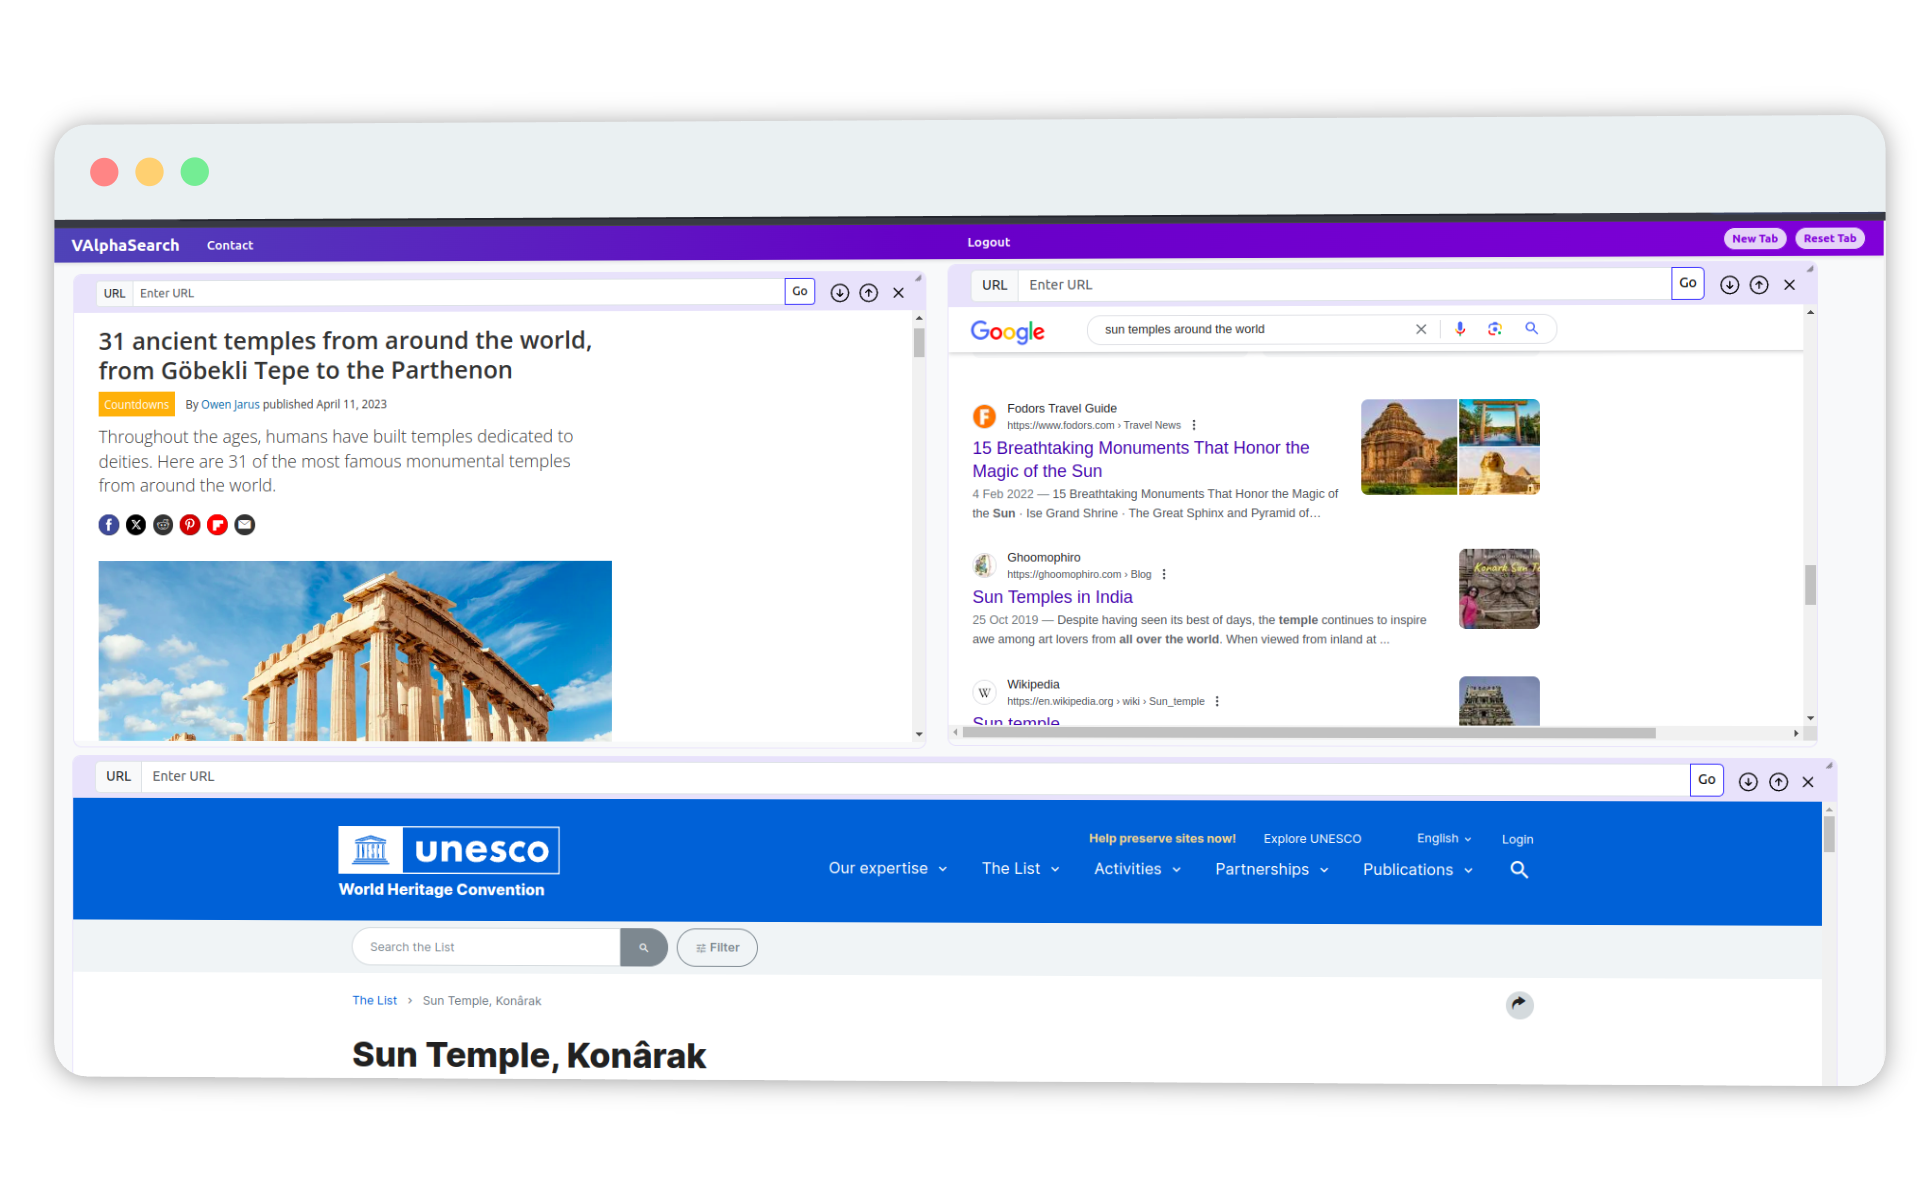The height and width of the screenshot is (1200, 1920).
Task: Click the back navigation arrow in top-left tab
Action: [840, 292]
